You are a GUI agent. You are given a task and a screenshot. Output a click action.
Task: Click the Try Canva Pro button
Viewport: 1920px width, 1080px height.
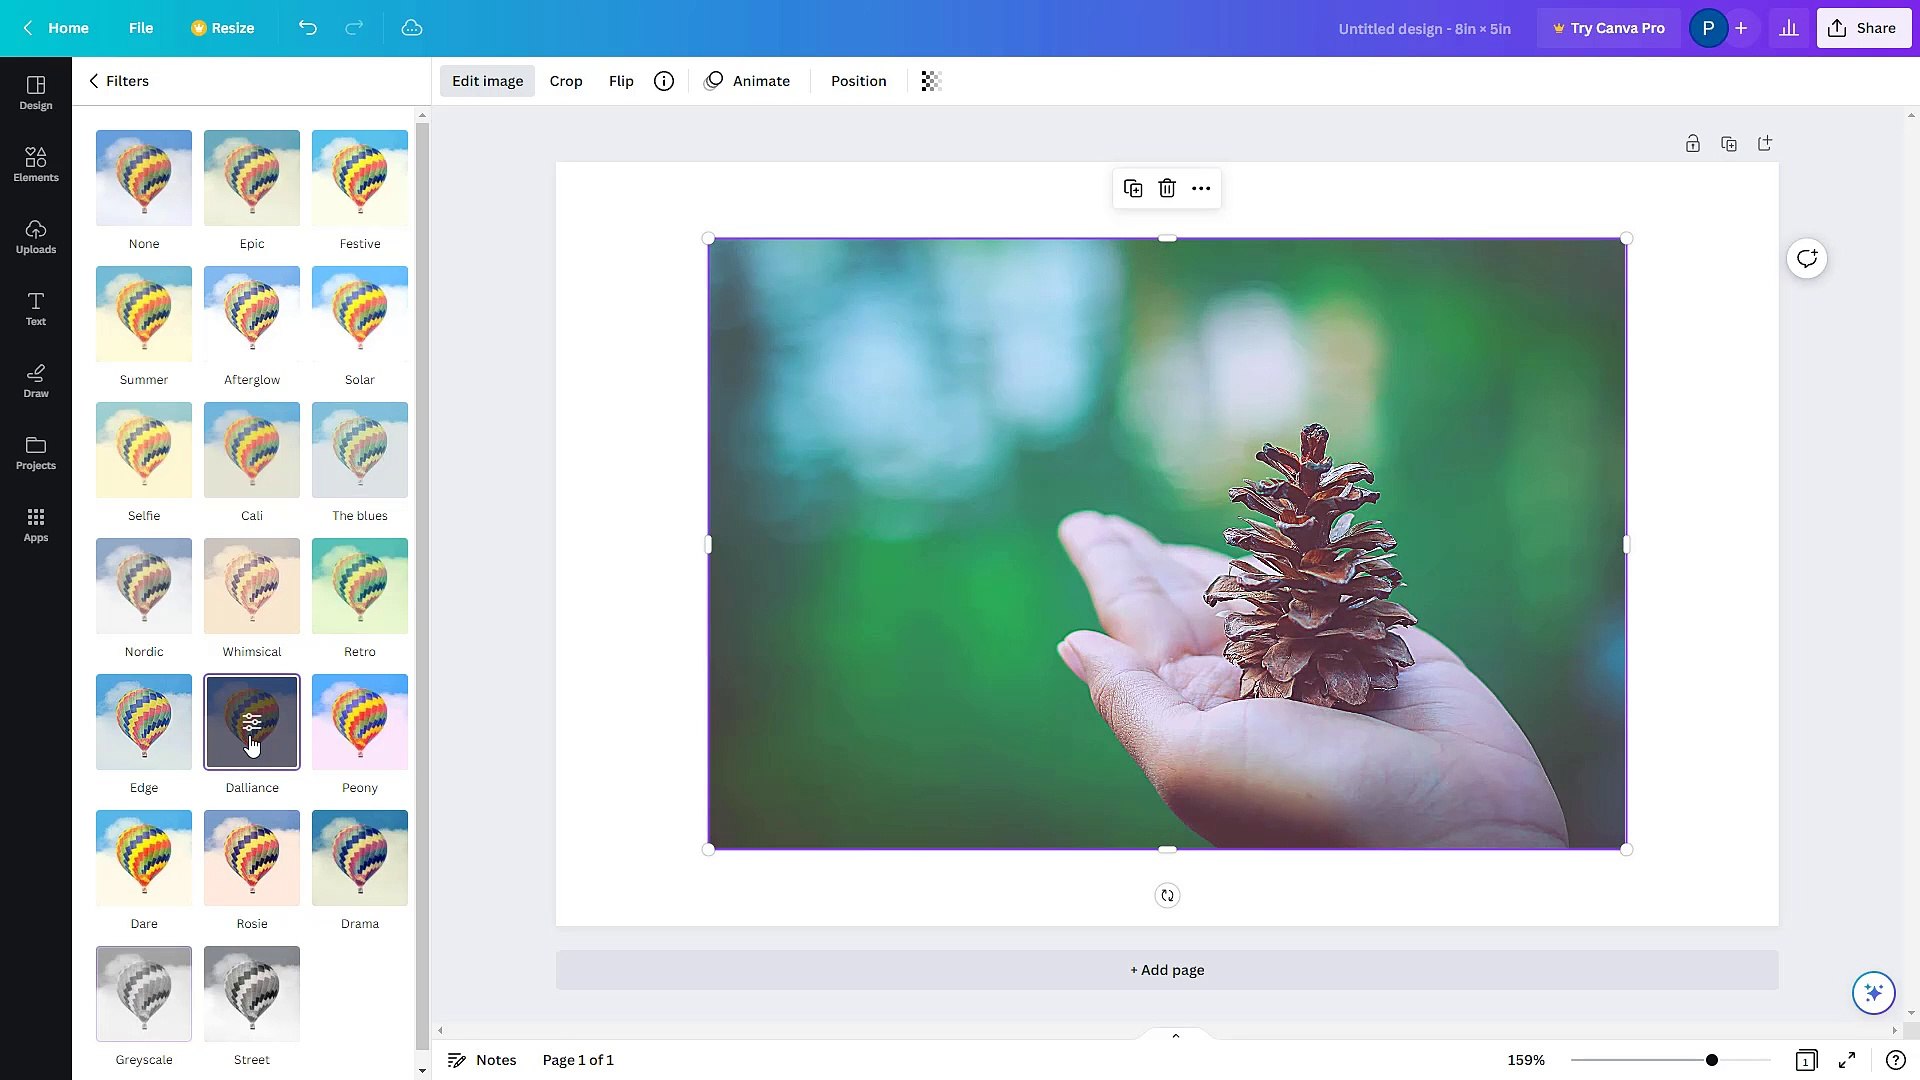coord(1608,28)
